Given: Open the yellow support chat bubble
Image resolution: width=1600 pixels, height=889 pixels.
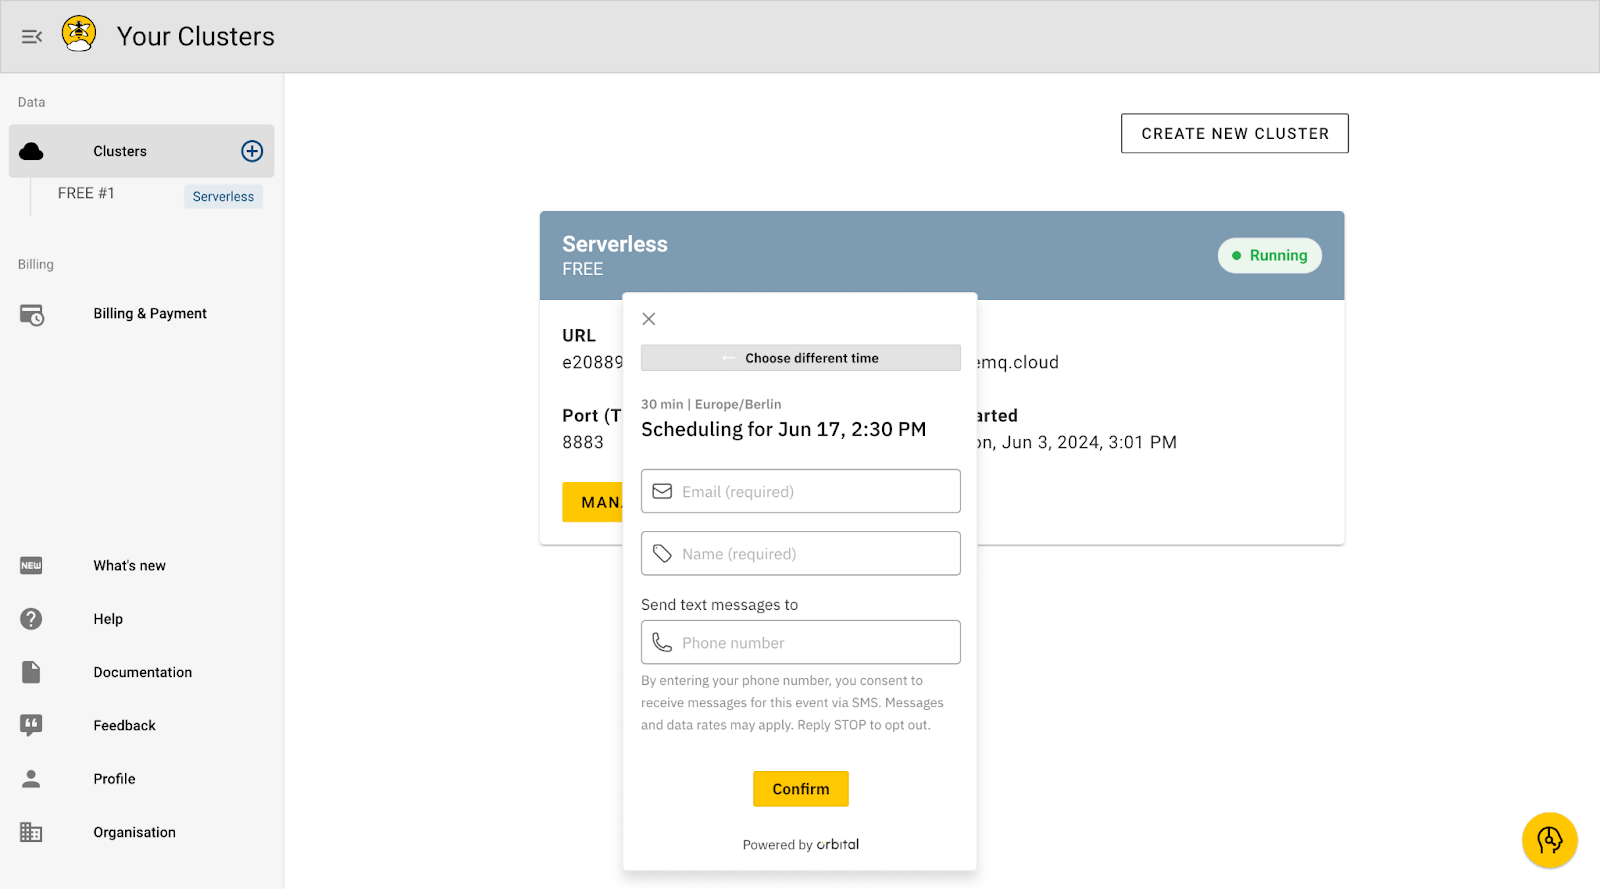Looking at the screenshot, I should click(x=1550, y=840).
